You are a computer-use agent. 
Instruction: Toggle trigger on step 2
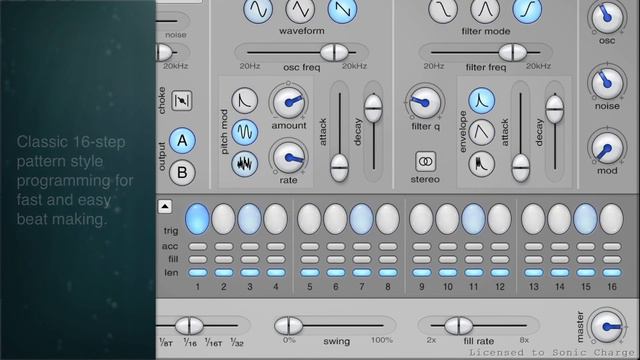tap(224, 219)
